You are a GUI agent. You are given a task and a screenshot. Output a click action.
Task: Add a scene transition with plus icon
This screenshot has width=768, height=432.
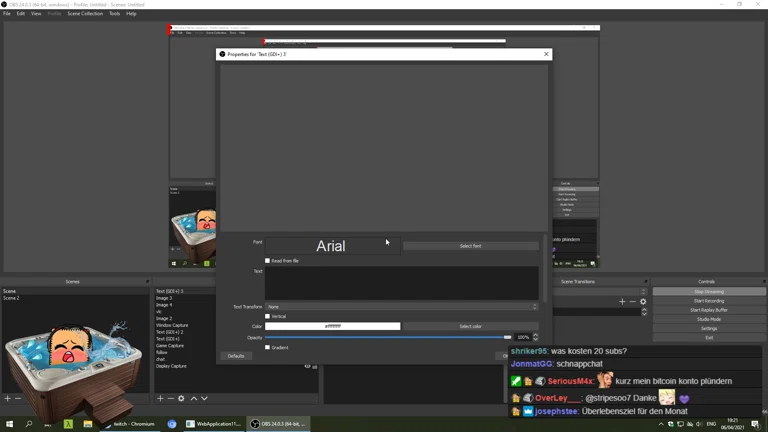pos(622,301)
